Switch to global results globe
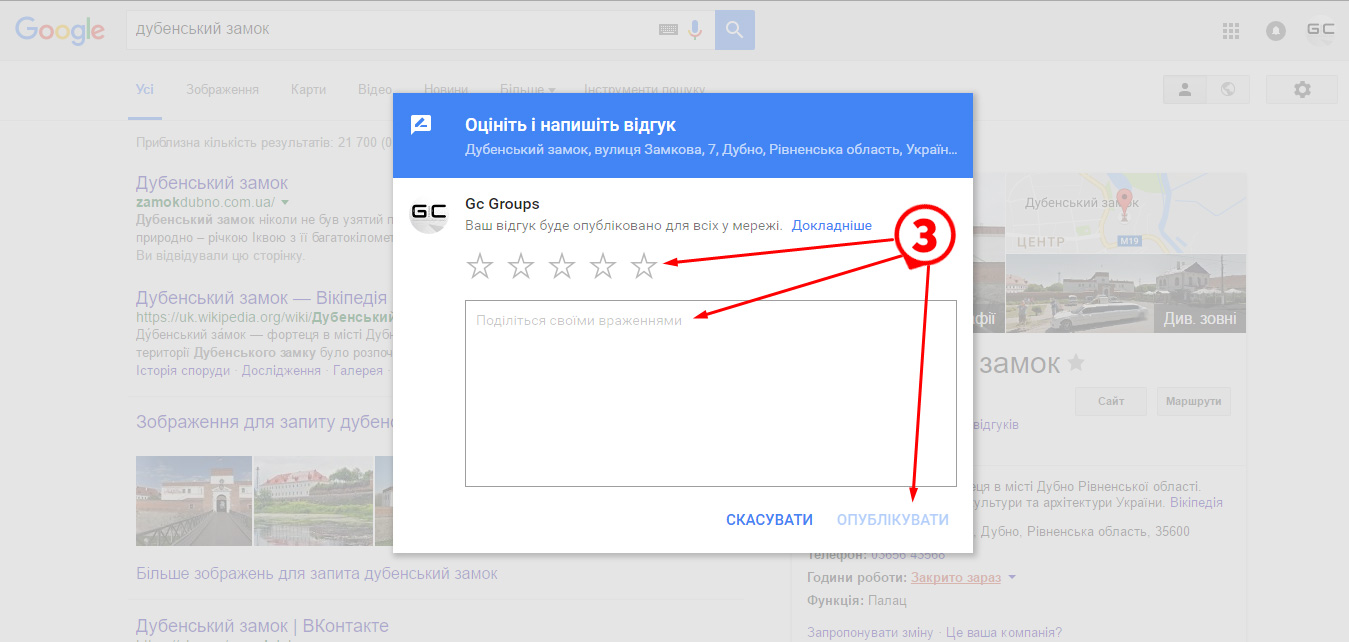The image size is (1349, 642). [1228, 89]
